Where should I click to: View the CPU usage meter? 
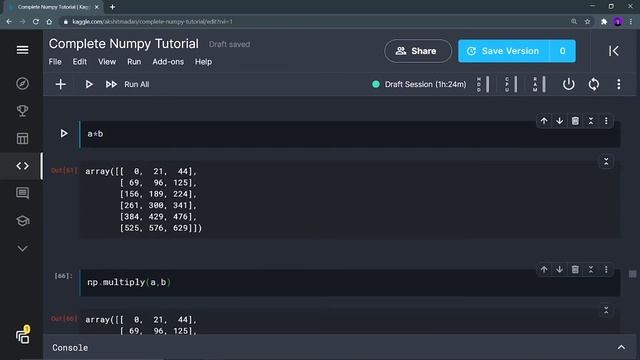coord(511,84)
